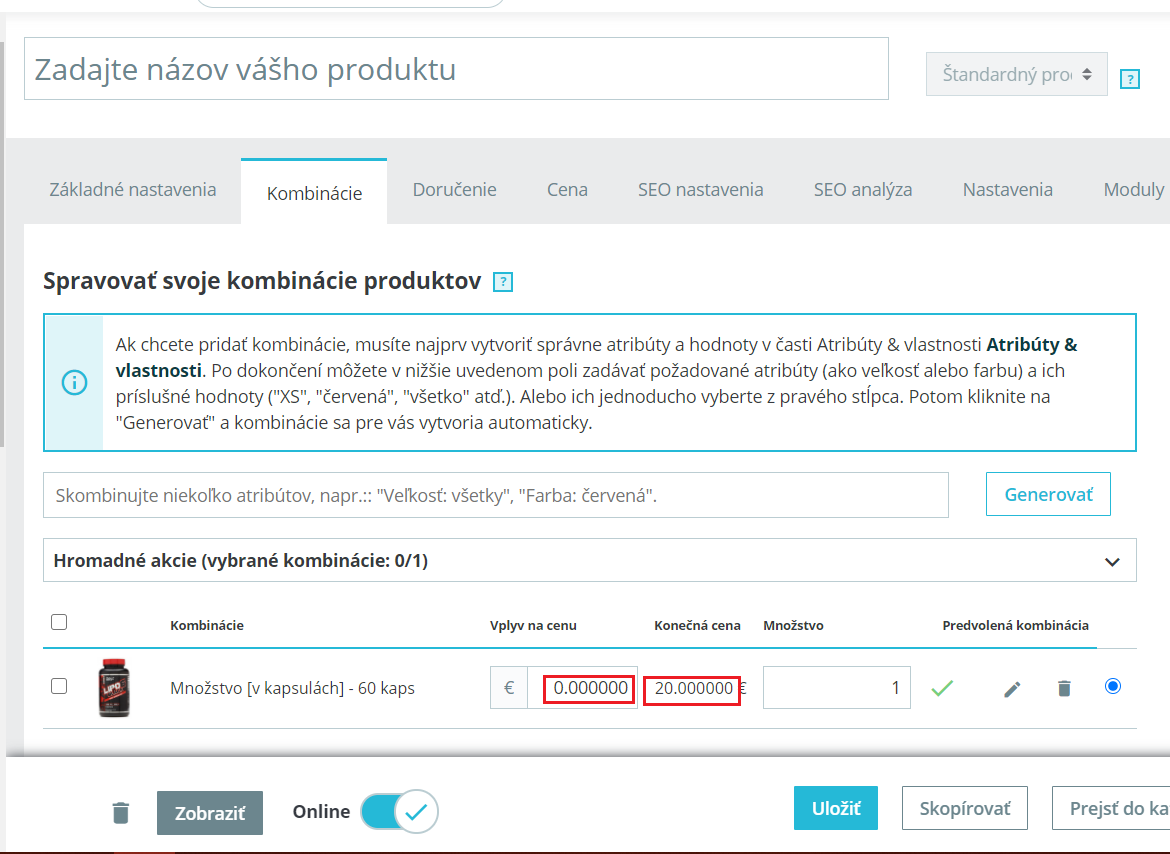
Task: Click the Generovať button
Action: (1048, 494)
